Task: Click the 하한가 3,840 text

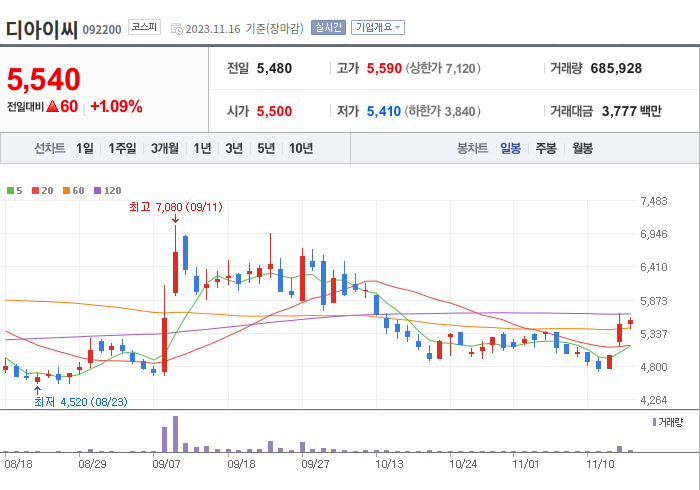Action: coord(443,111)
